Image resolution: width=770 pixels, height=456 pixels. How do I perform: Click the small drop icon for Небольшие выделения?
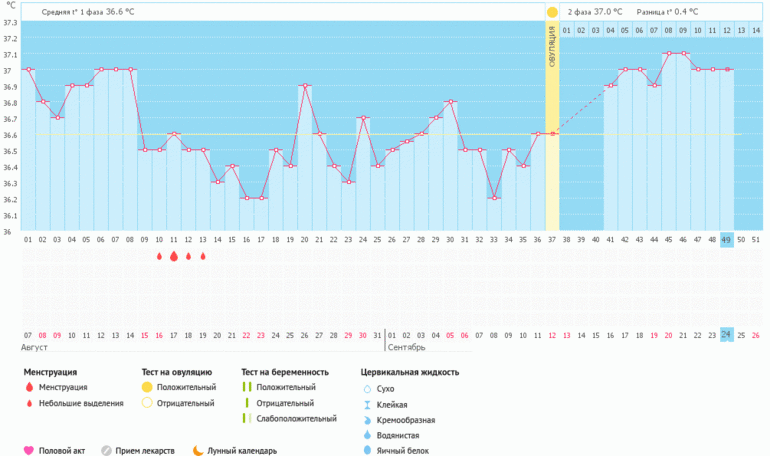click(28, 403)
